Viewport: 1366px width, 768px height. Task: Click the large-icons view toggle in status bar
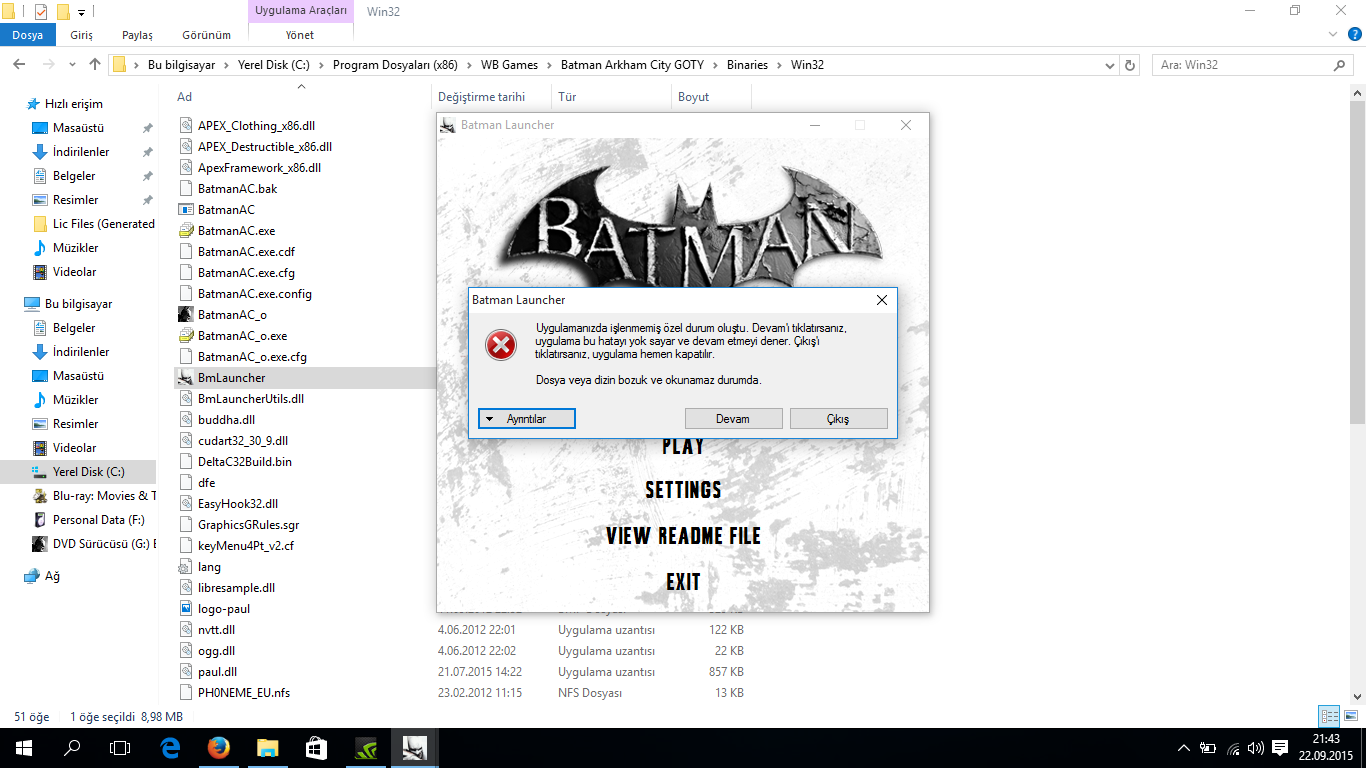pyautogui.click(x=1349, y=716)
